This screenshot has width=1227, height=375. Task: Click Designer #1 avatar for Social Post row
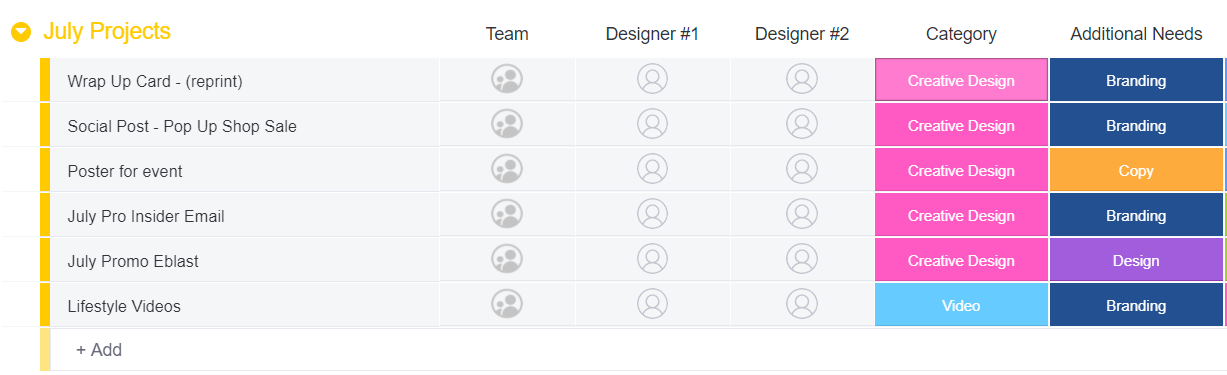pyautogui.click(x=652, y=124)
